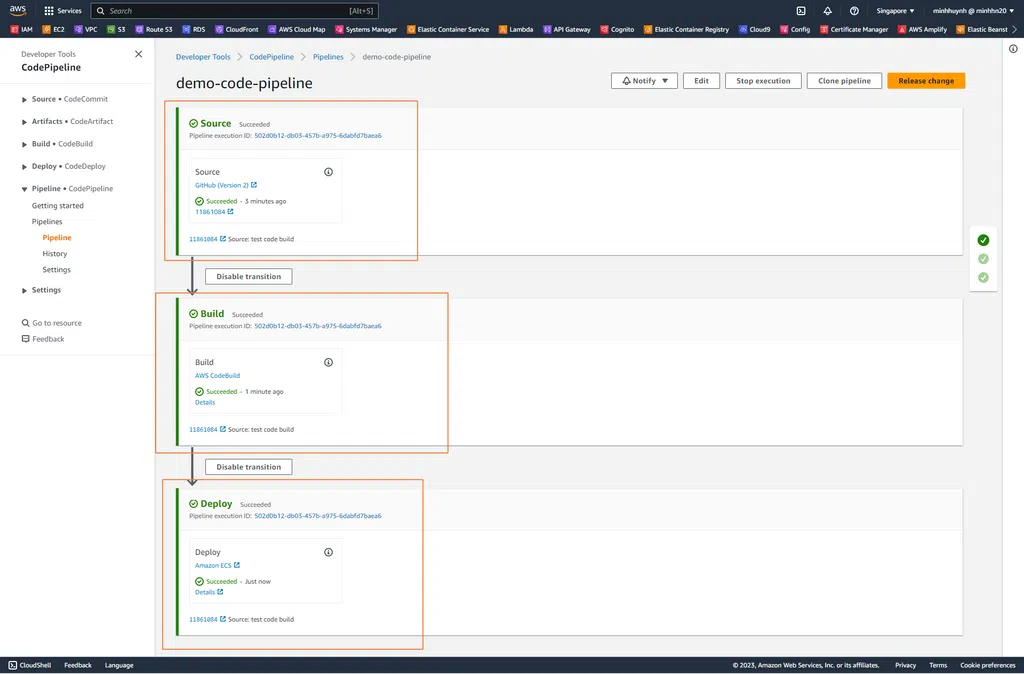Viewport: 1024px width, 674px height.
Task: Open the S3 favorite shortcut
Action: click(116, 29)
